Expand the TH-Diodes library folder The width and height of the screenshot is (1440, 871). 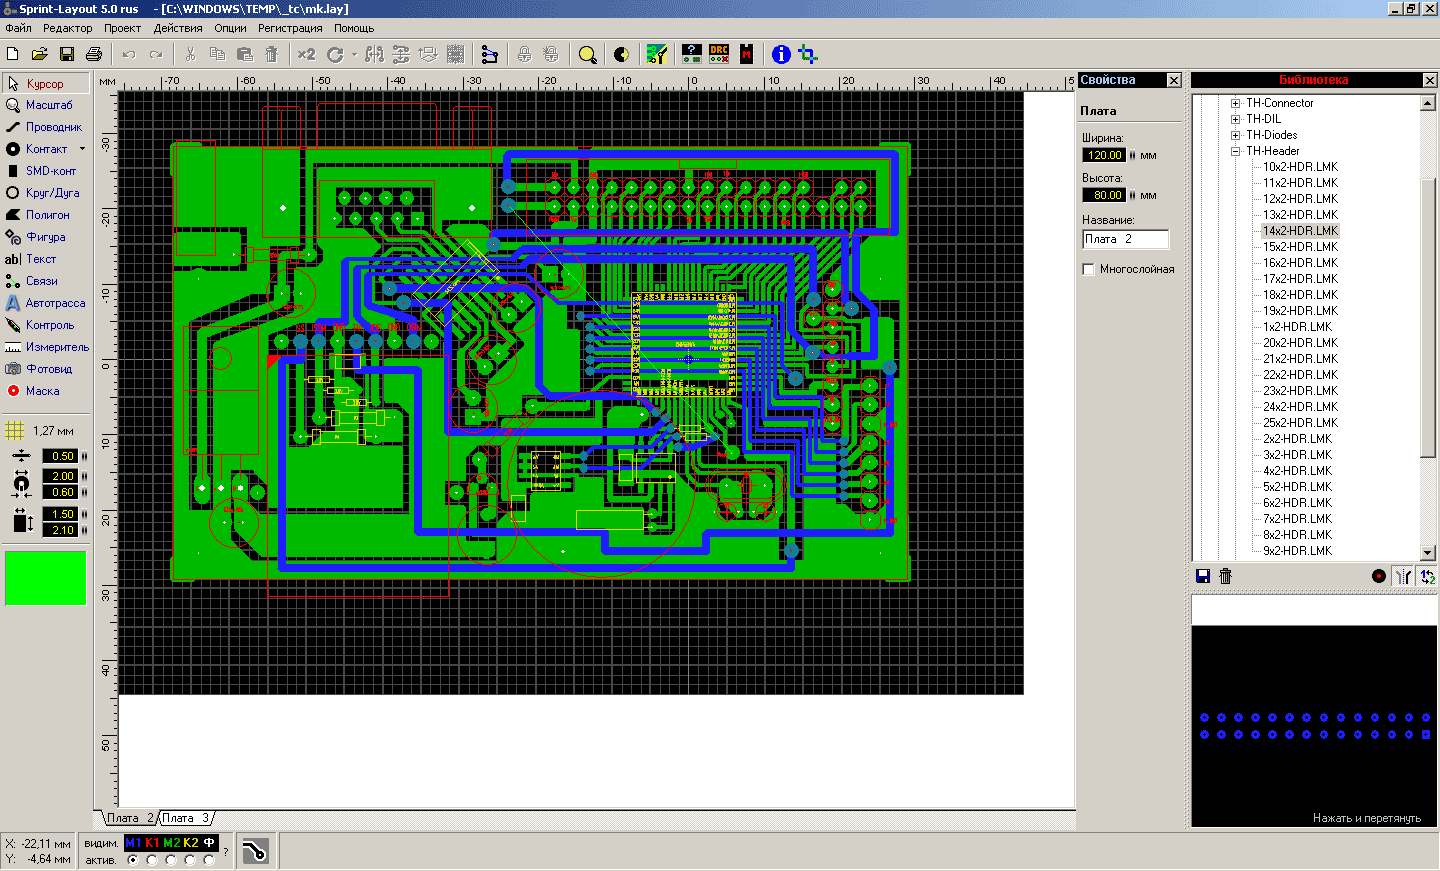(1236, 135)
